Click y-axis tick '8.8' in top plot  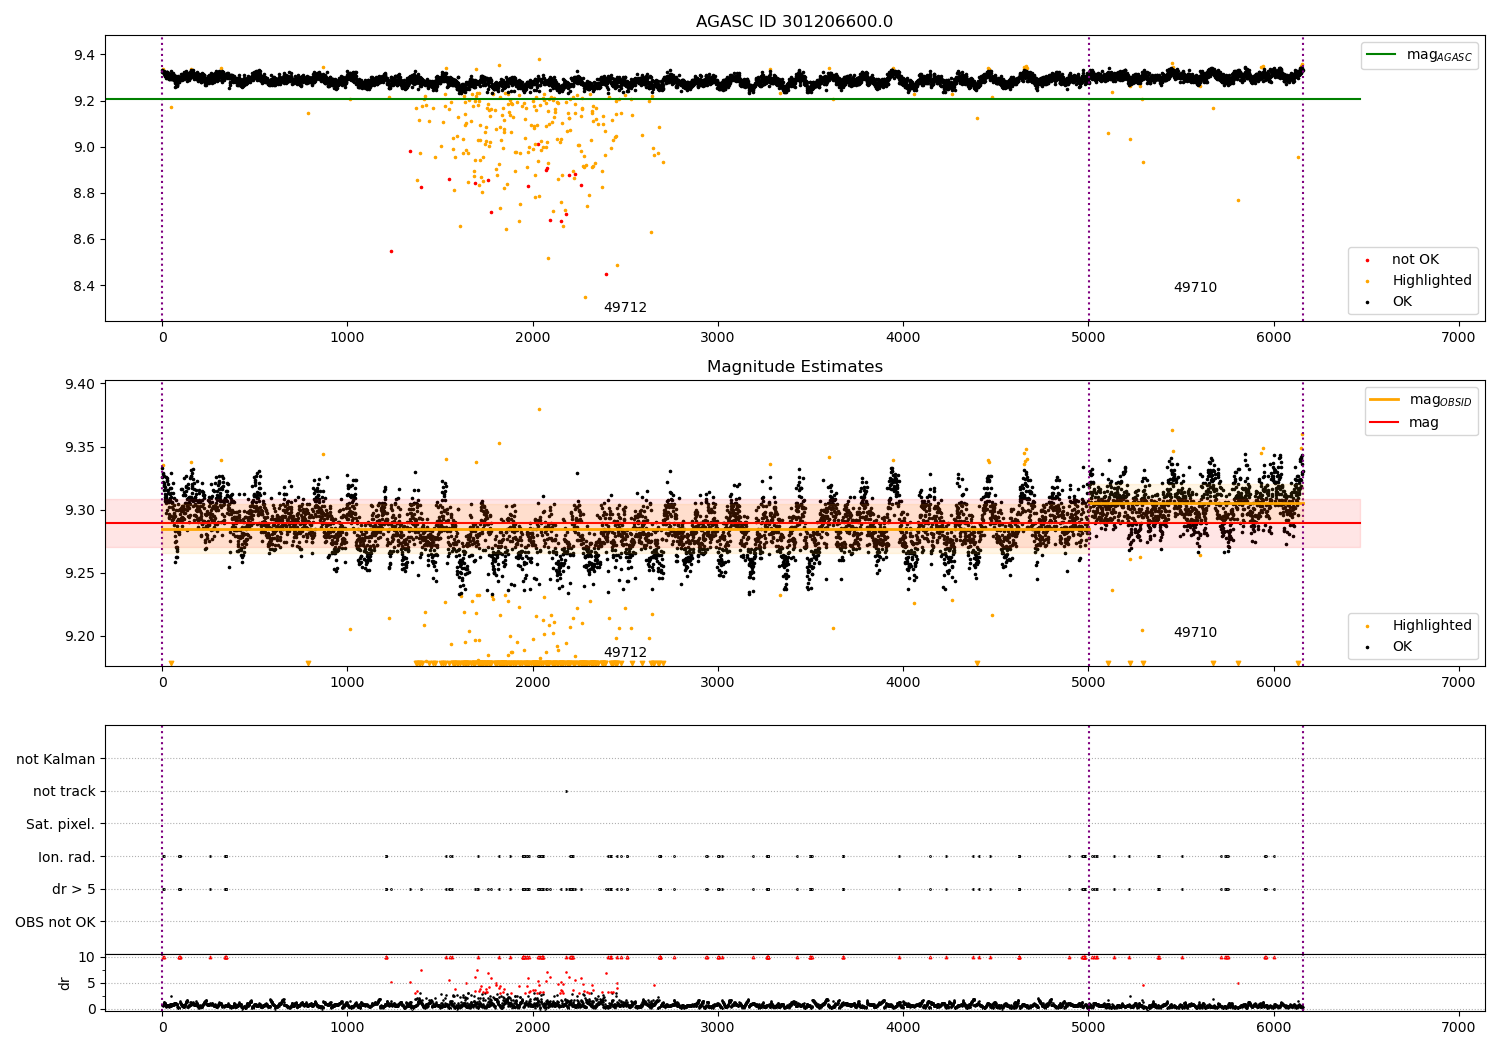coord(84,193)
